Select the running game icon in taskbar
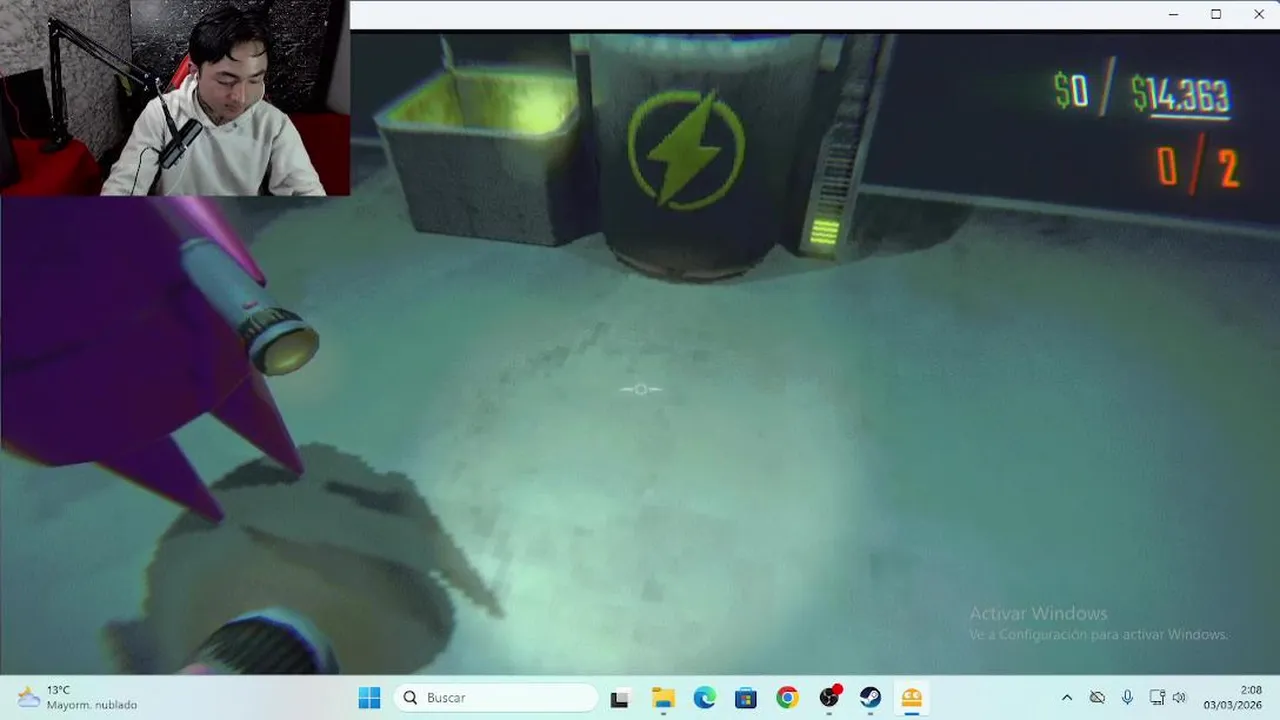The height and width of the screenshot is (720, 1280). point(912,698)
